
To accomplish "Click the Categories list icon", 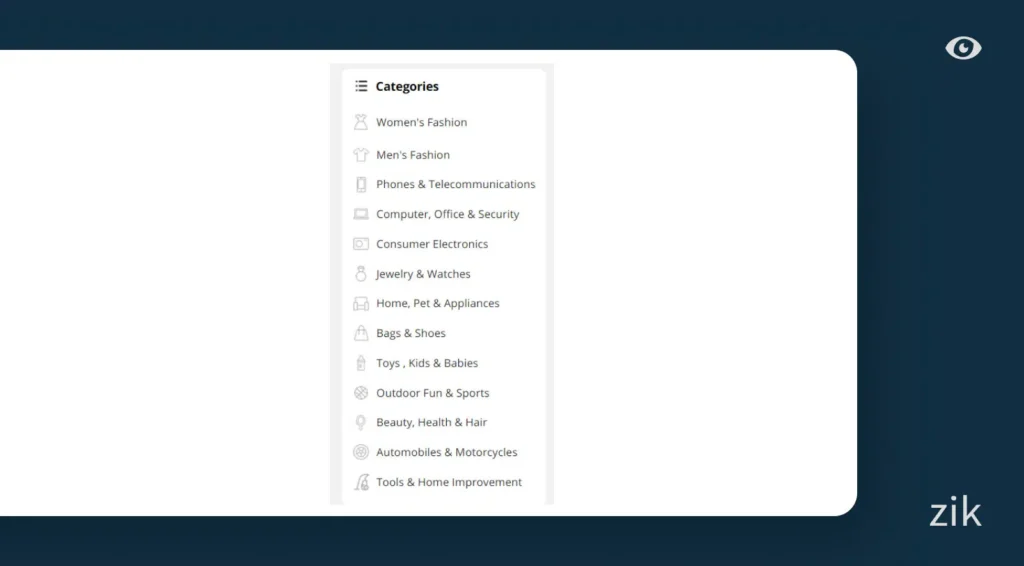I will (361, 87).
